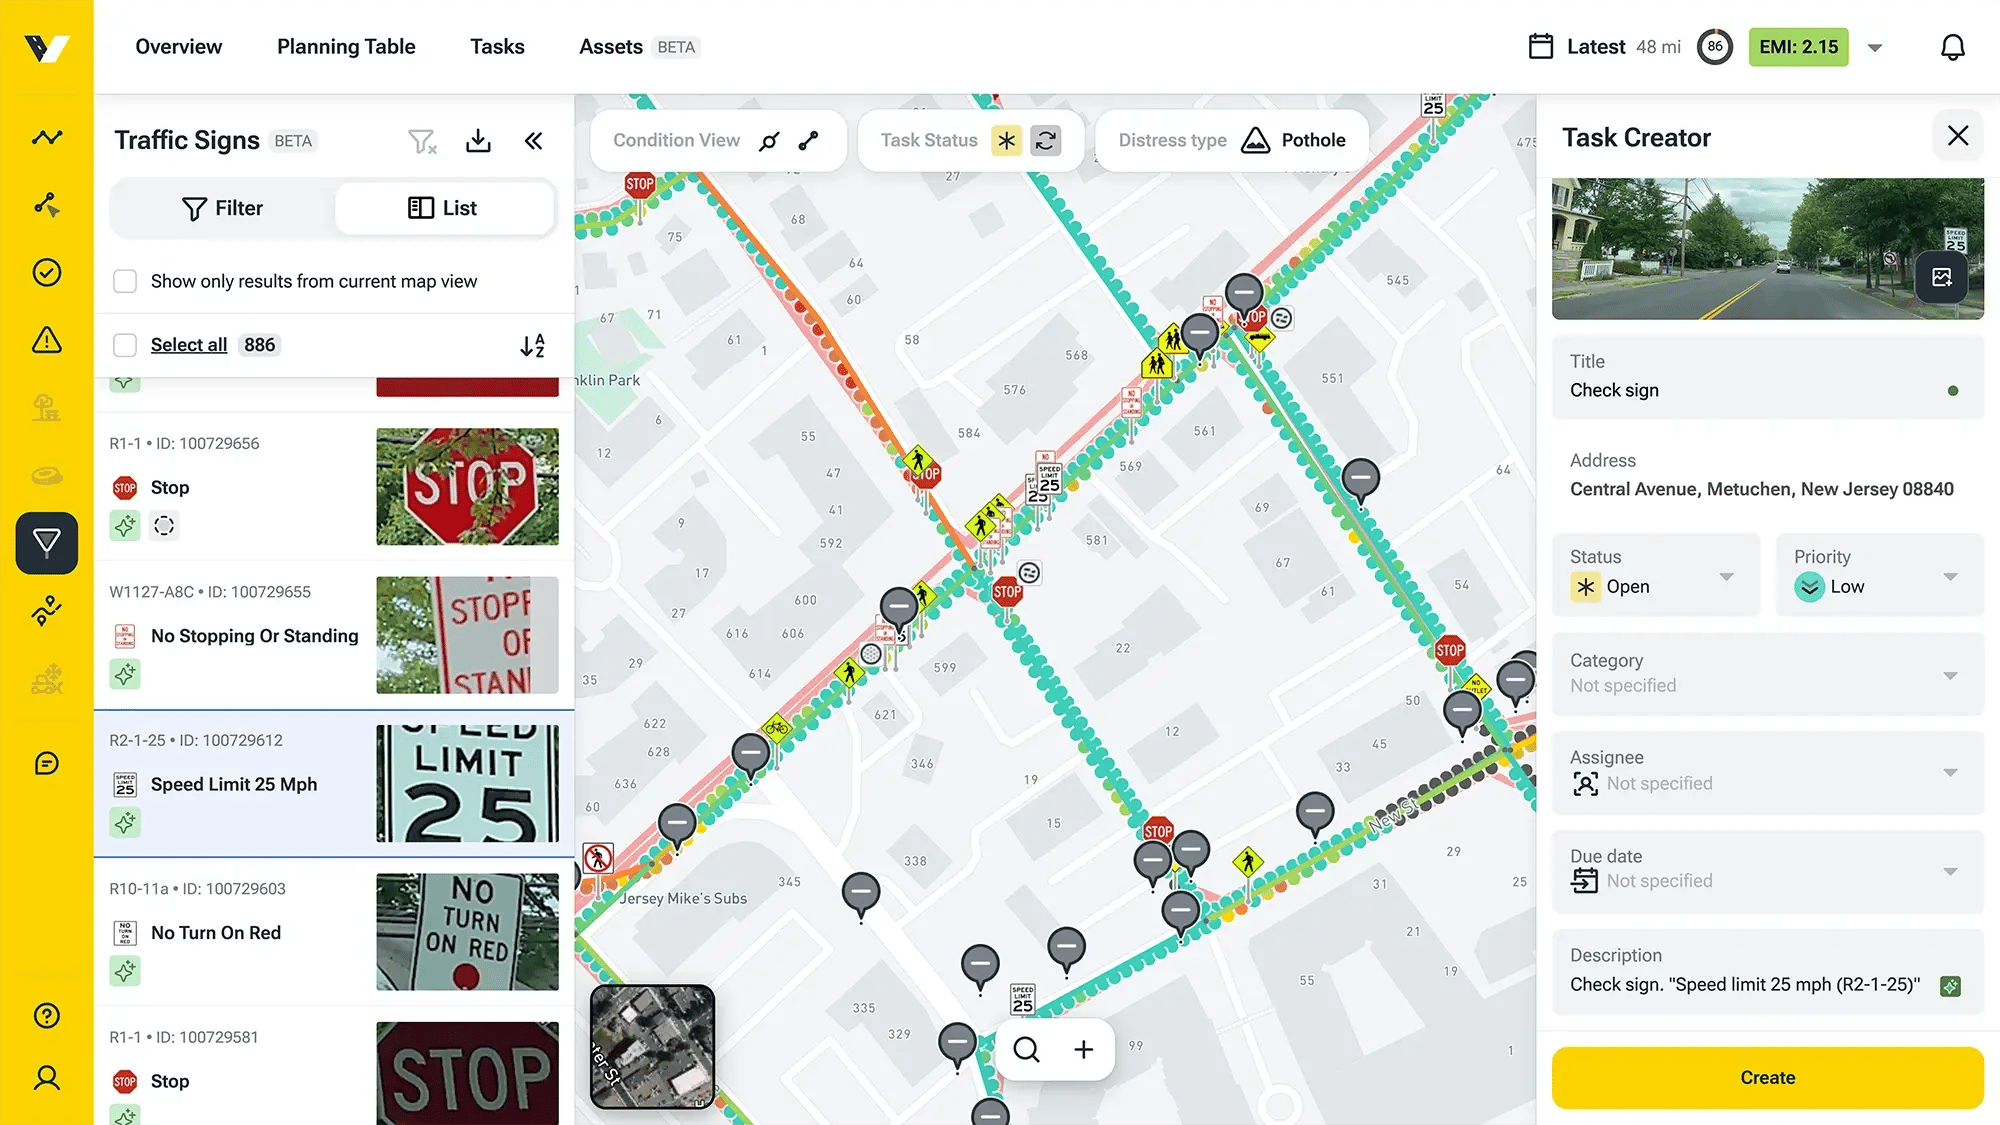Toggle Task Status star filter on
Viewport: 2000px width, 1125px height.
(1005, 140)
